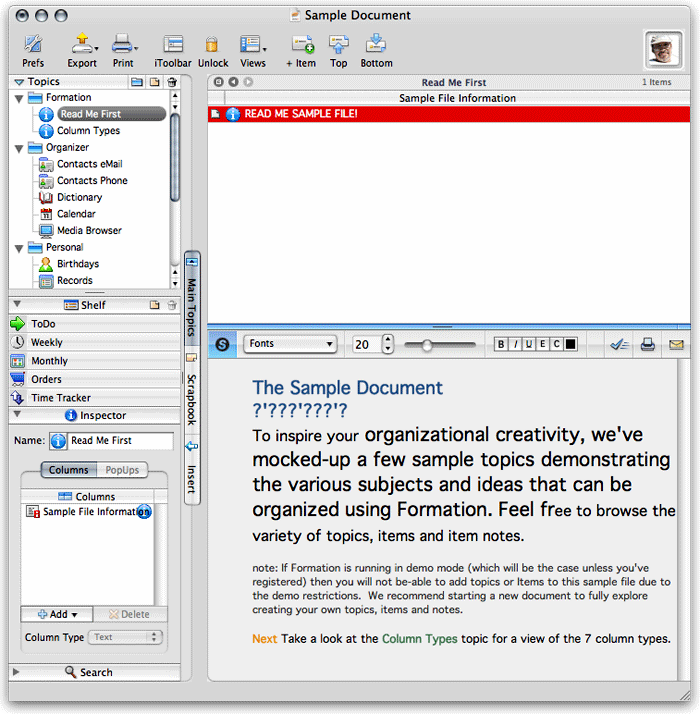Click the printer icon in notes toolbar
The height and width of the screenshot is (714, 700).
648,345
